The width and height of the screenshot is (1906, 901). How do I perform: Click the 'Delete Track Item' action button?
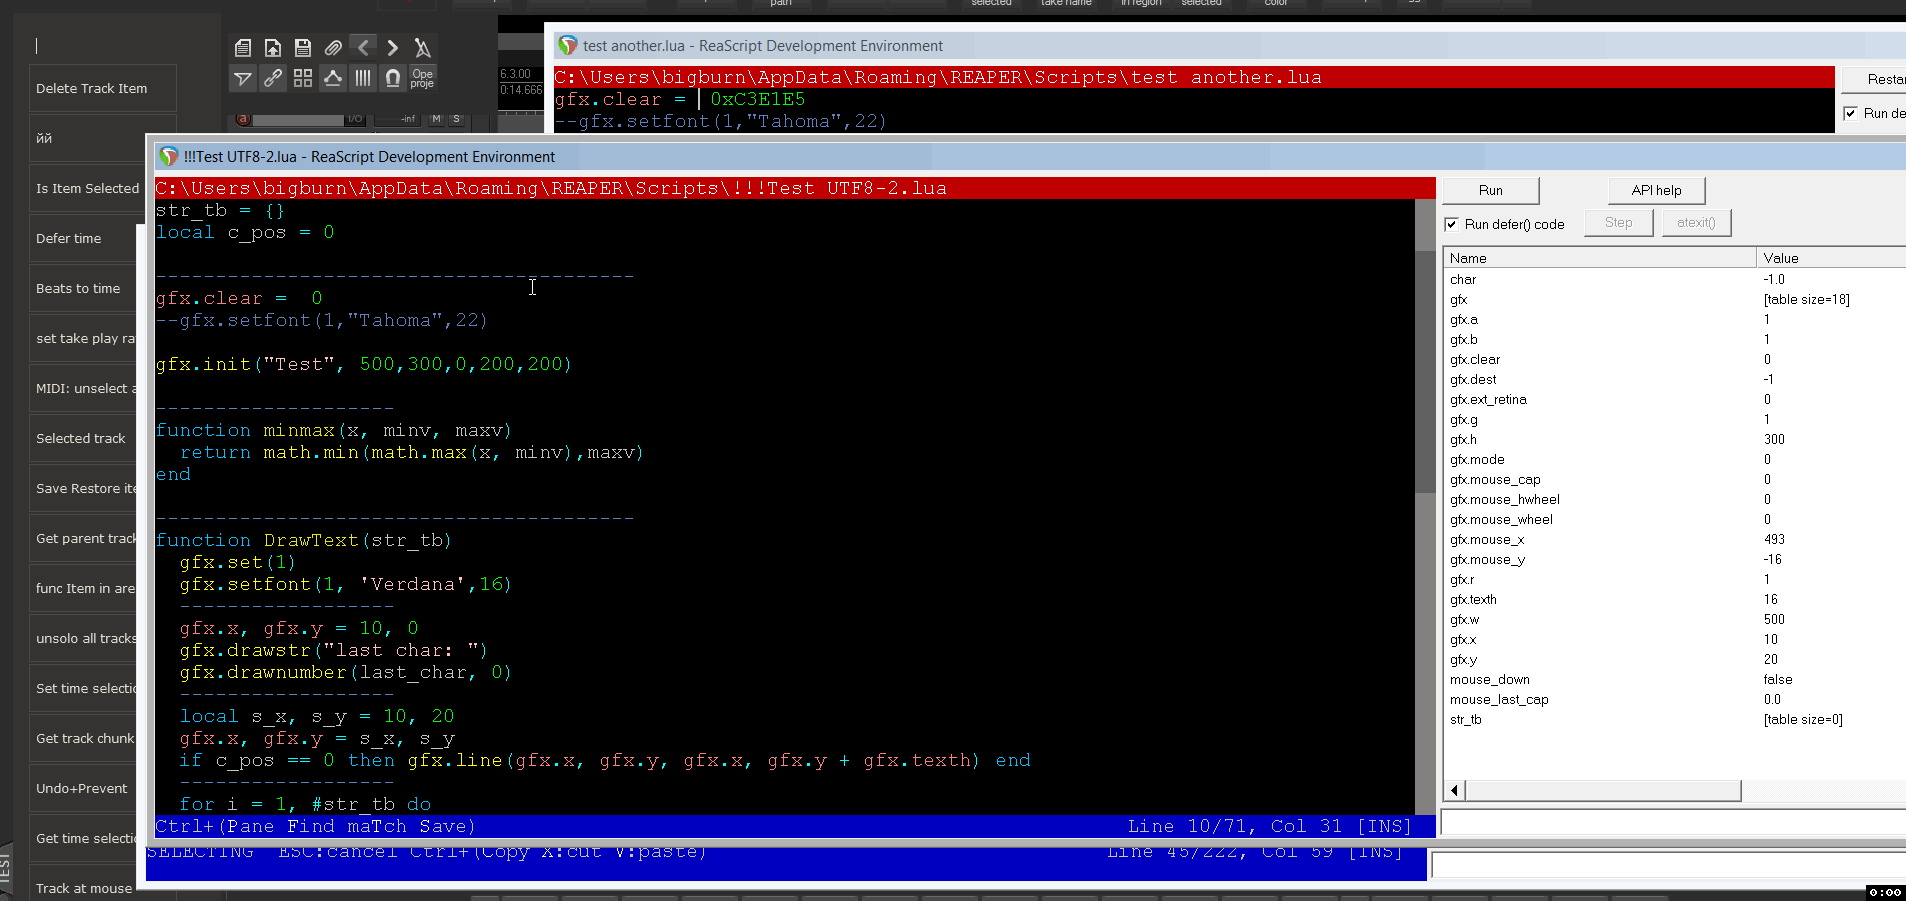point(103,88)
